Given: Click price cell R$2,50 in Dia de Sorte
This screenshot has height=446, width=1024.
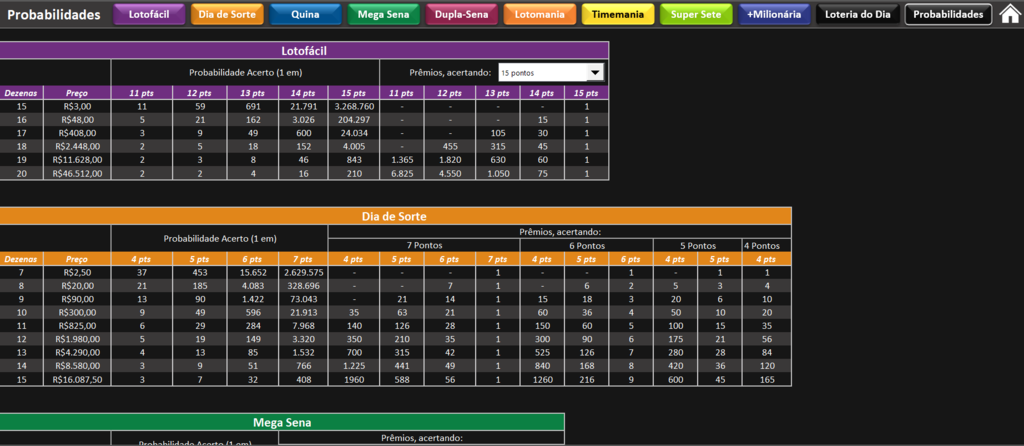Looking at the screenshot, I should 77,272.
